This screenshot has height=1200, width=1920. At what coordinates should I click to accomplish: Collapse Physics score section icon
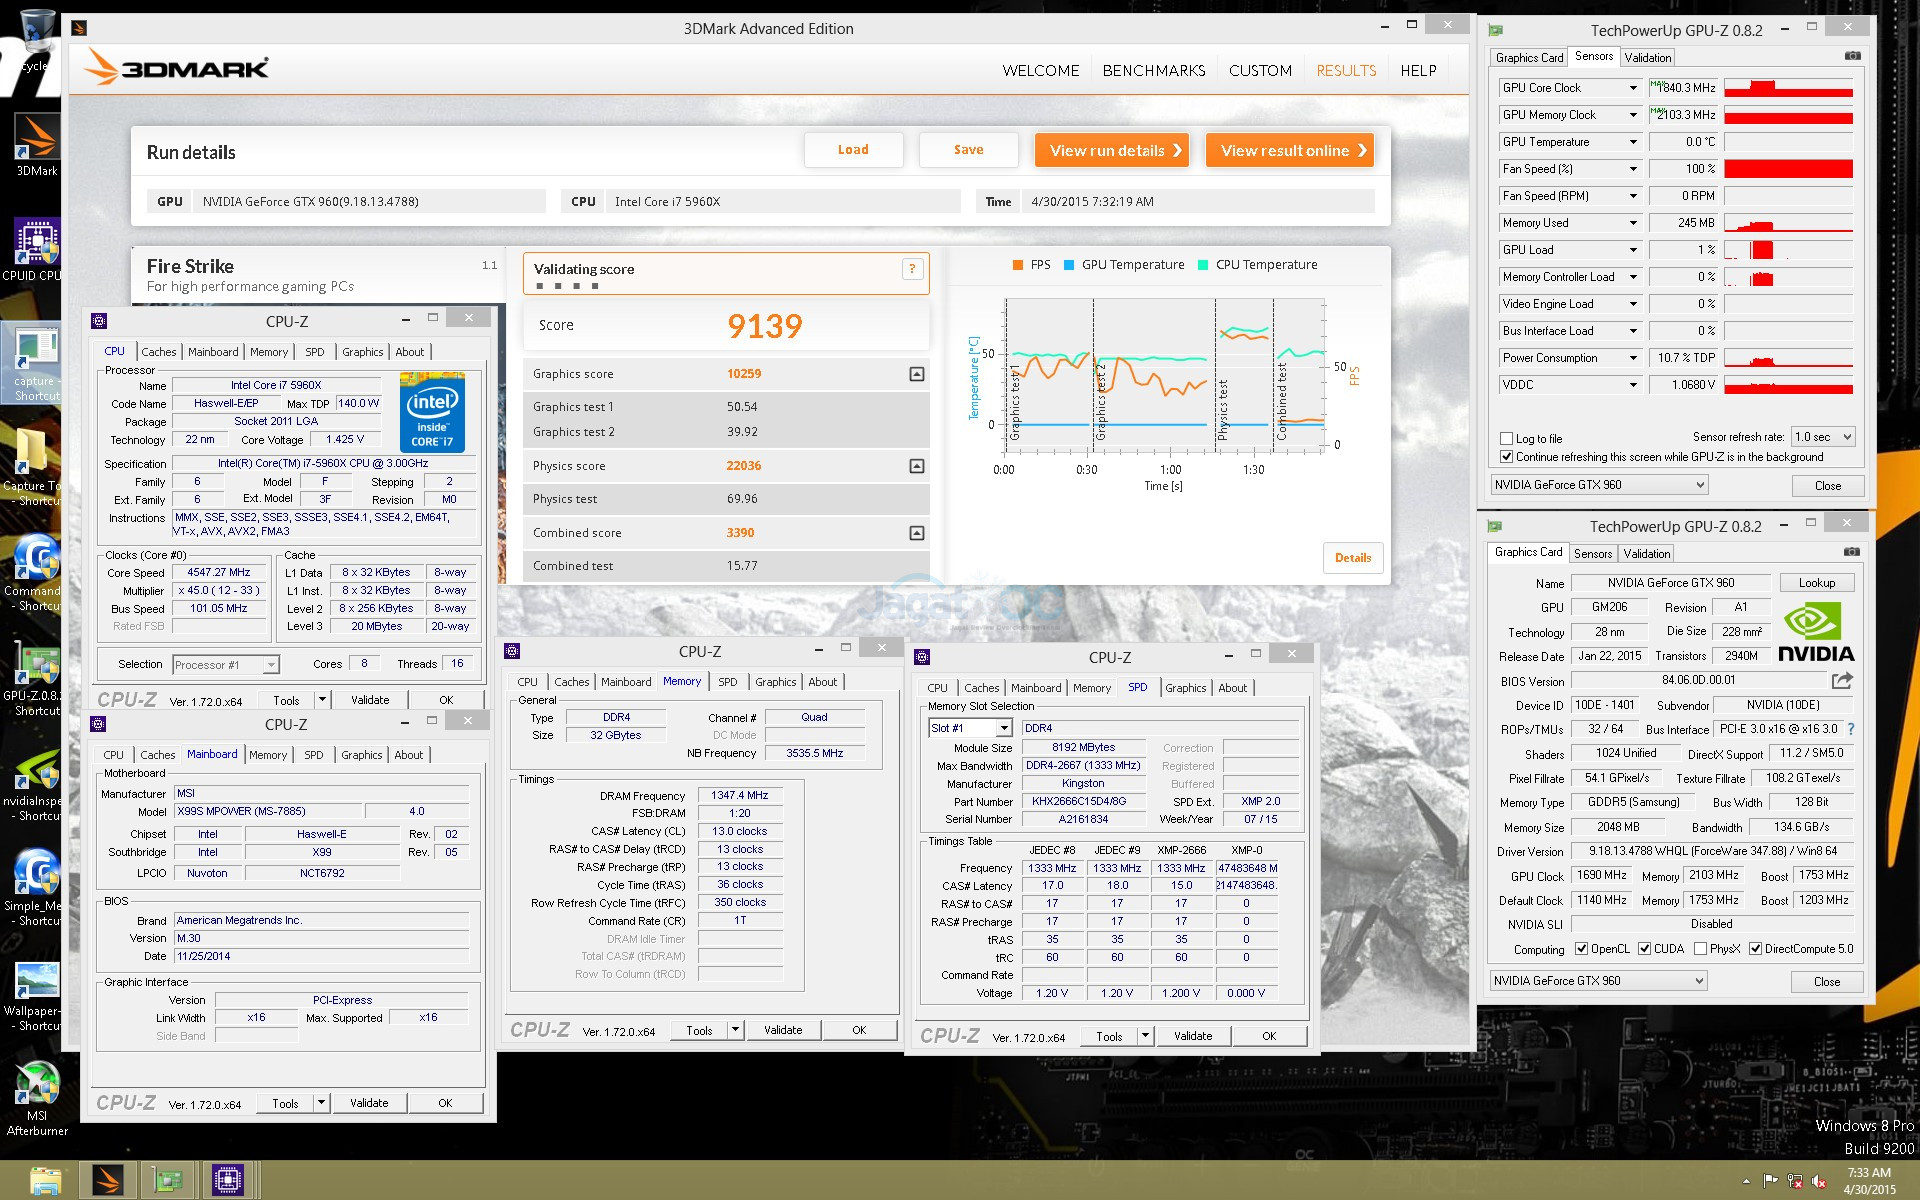coord(917,466)
